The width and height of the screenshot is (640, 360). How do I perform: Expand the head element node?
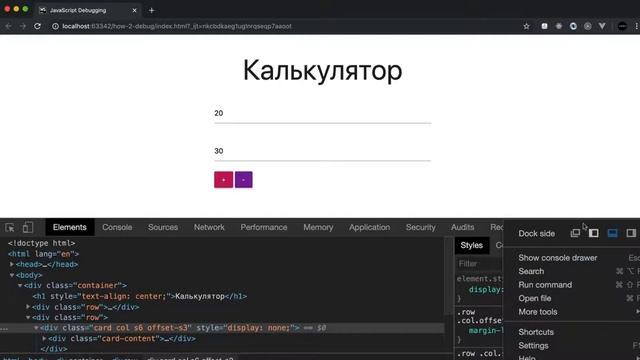pyautogui.click(x=12, y=264)
